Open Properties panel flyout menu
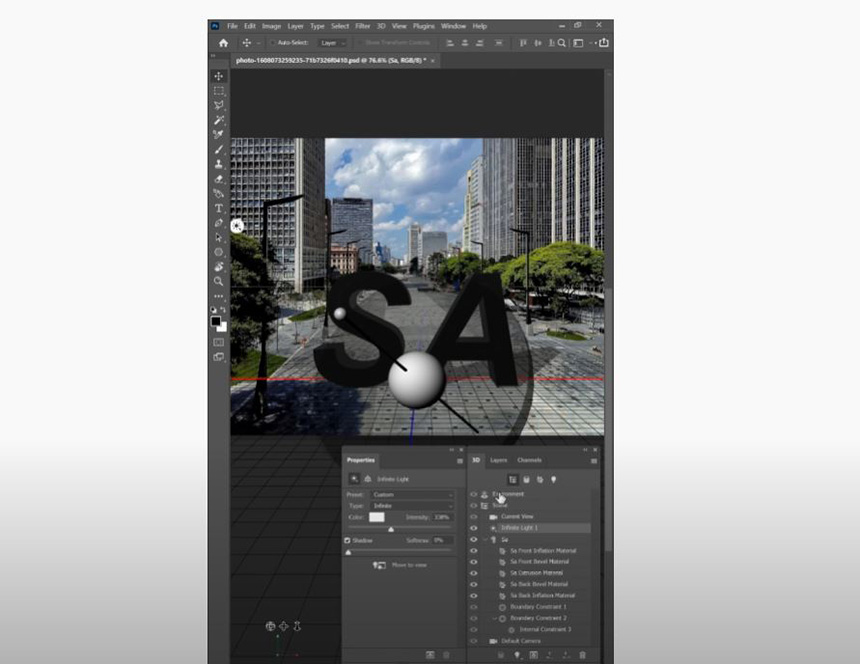The width and height of the screenshot is (860, 664). pos(460,461)
